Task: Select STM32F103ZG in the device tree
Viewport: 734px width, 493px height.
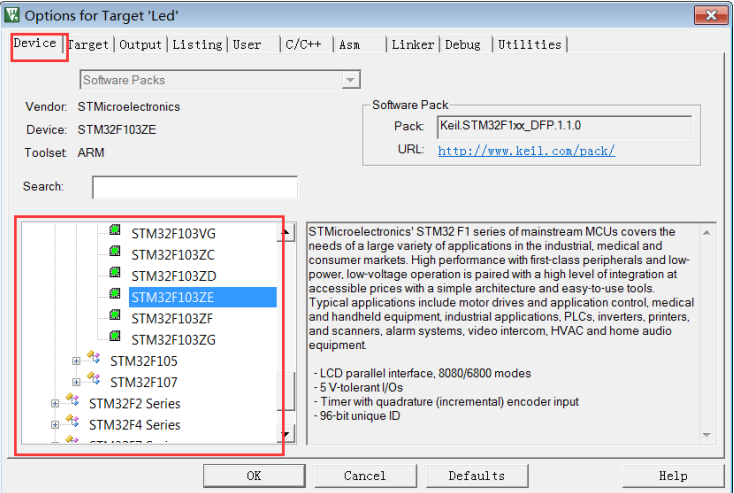Action: click(173, 340)
